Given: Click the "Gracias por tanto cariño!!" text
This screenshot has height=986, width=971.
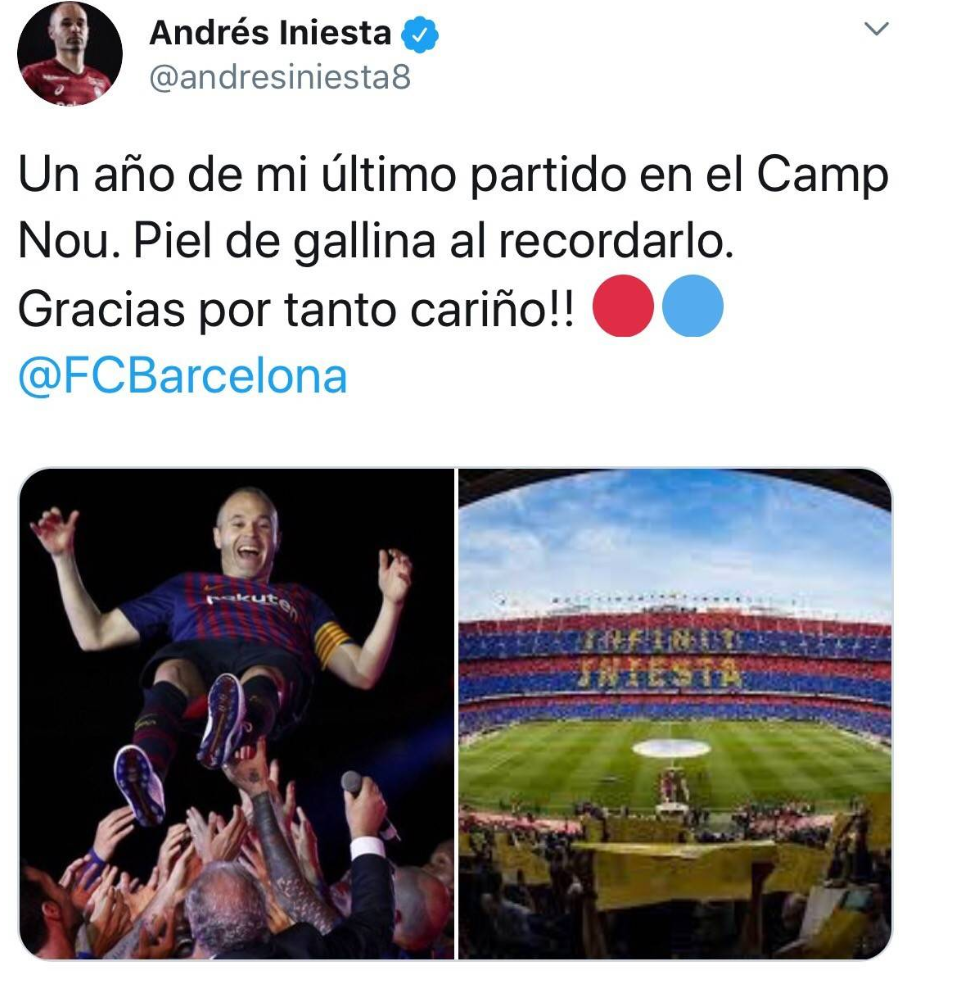Looking at the screenshot, I should 296,309.
